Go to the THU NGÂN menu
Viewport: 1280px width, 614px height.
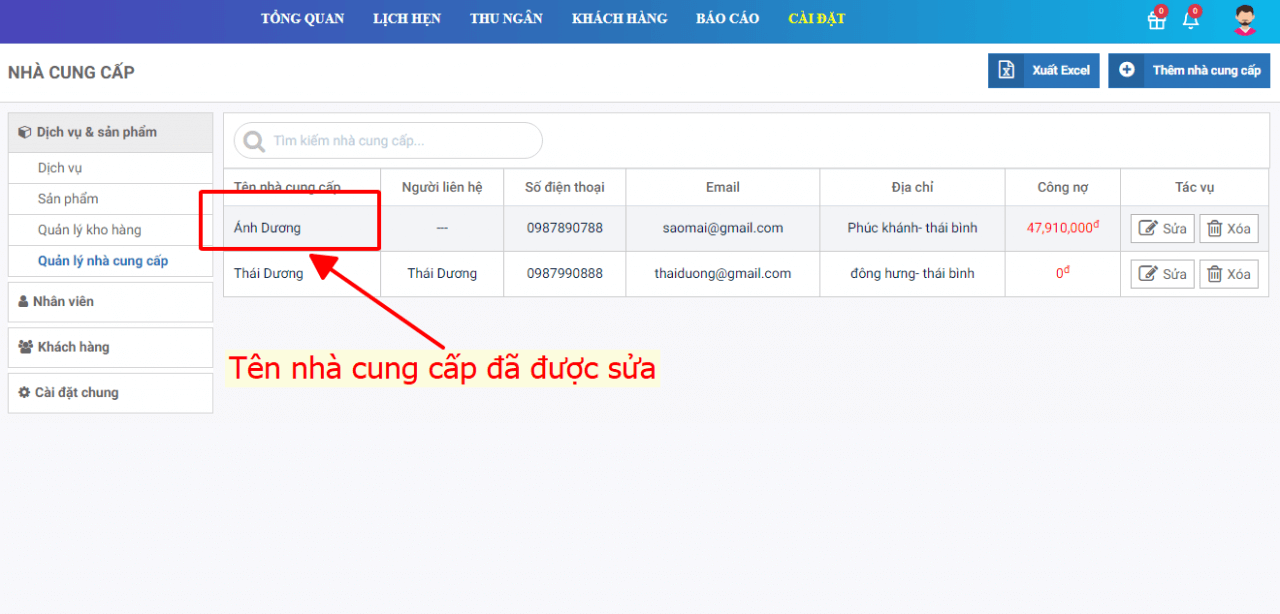point(506,19)
